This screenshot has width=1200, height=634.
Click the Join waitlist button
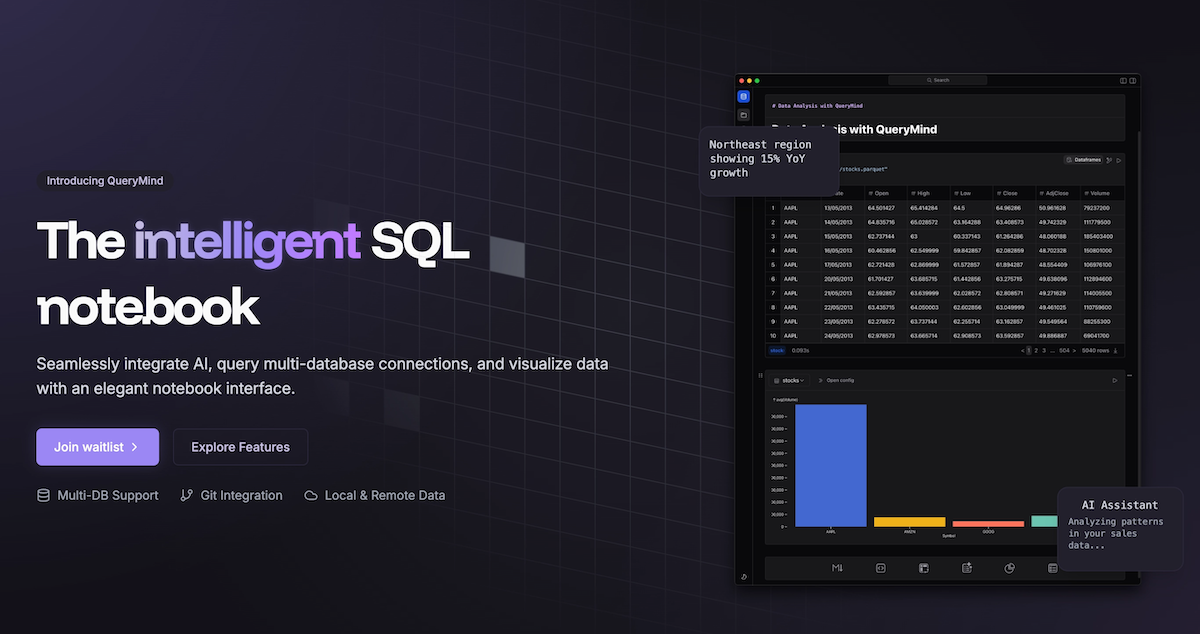pyautogui.click(x=97, y=447)
